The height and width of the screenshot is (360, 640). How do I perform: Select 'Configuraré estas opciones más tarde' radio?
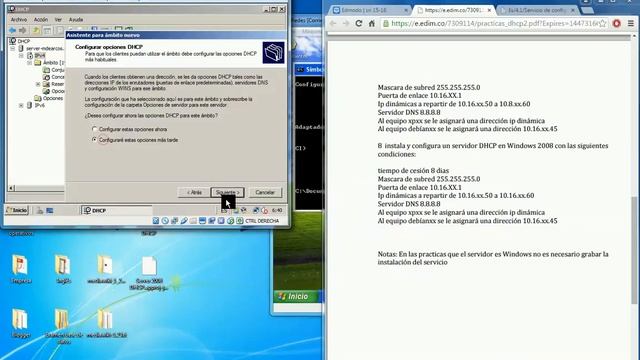(95, 140)
